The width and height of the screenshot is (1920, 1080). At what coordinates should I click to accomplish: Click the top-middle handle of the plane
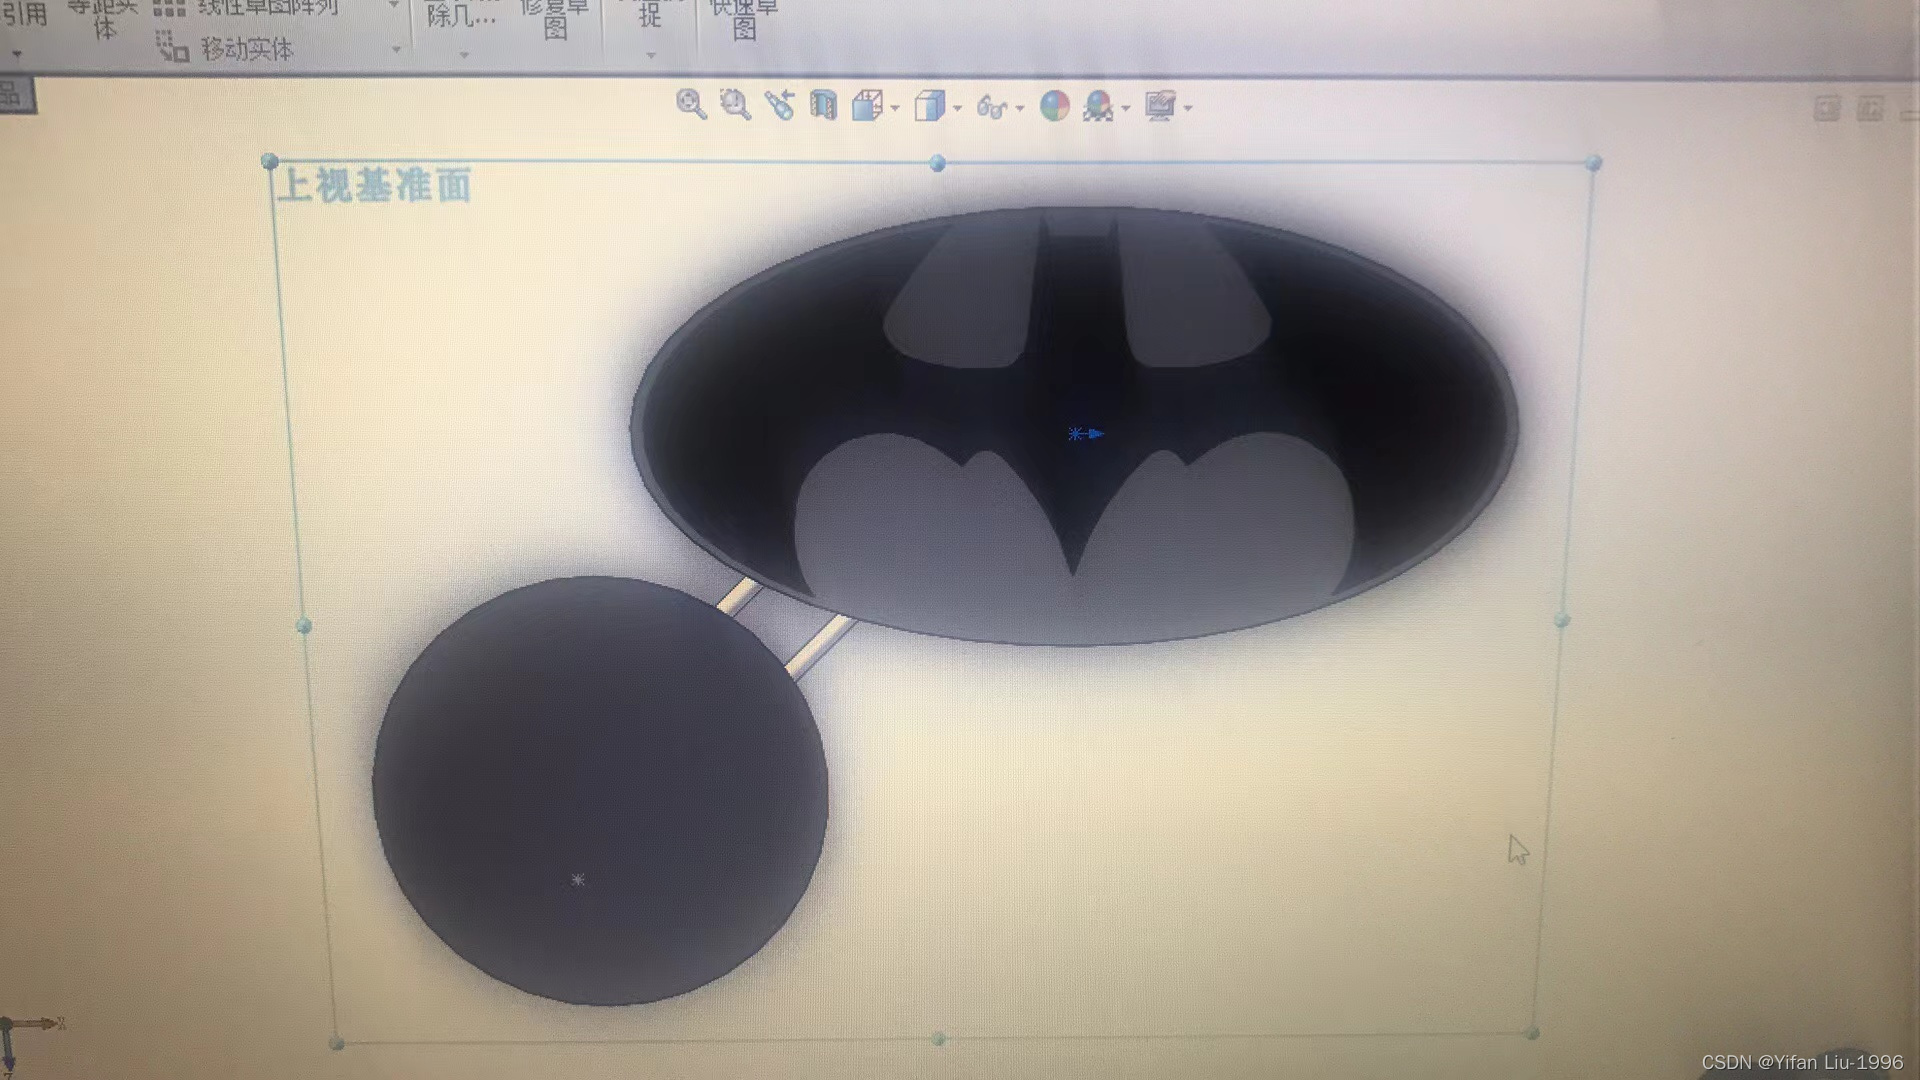[x=937, y=163]
